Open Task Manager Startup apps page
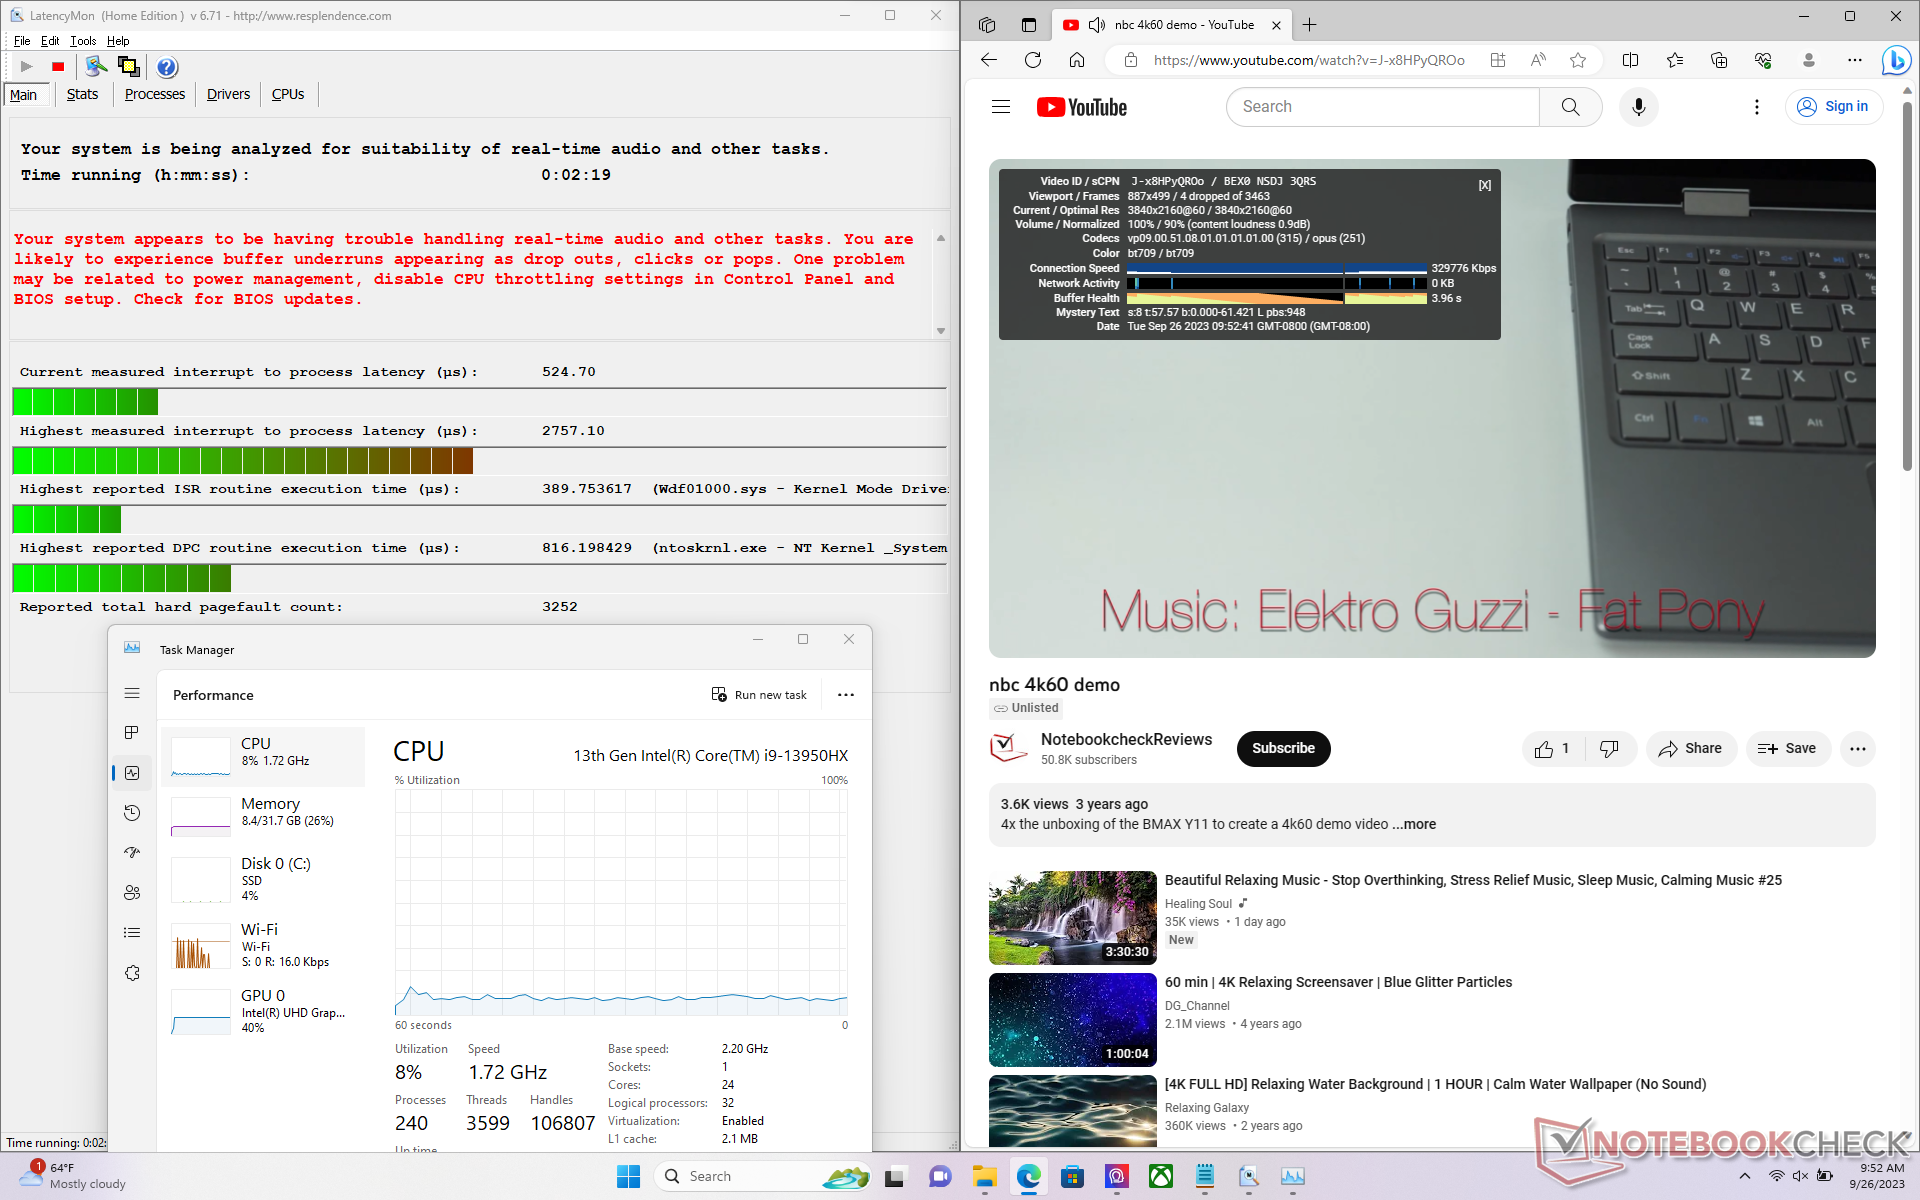 click(x=132, y=853)
